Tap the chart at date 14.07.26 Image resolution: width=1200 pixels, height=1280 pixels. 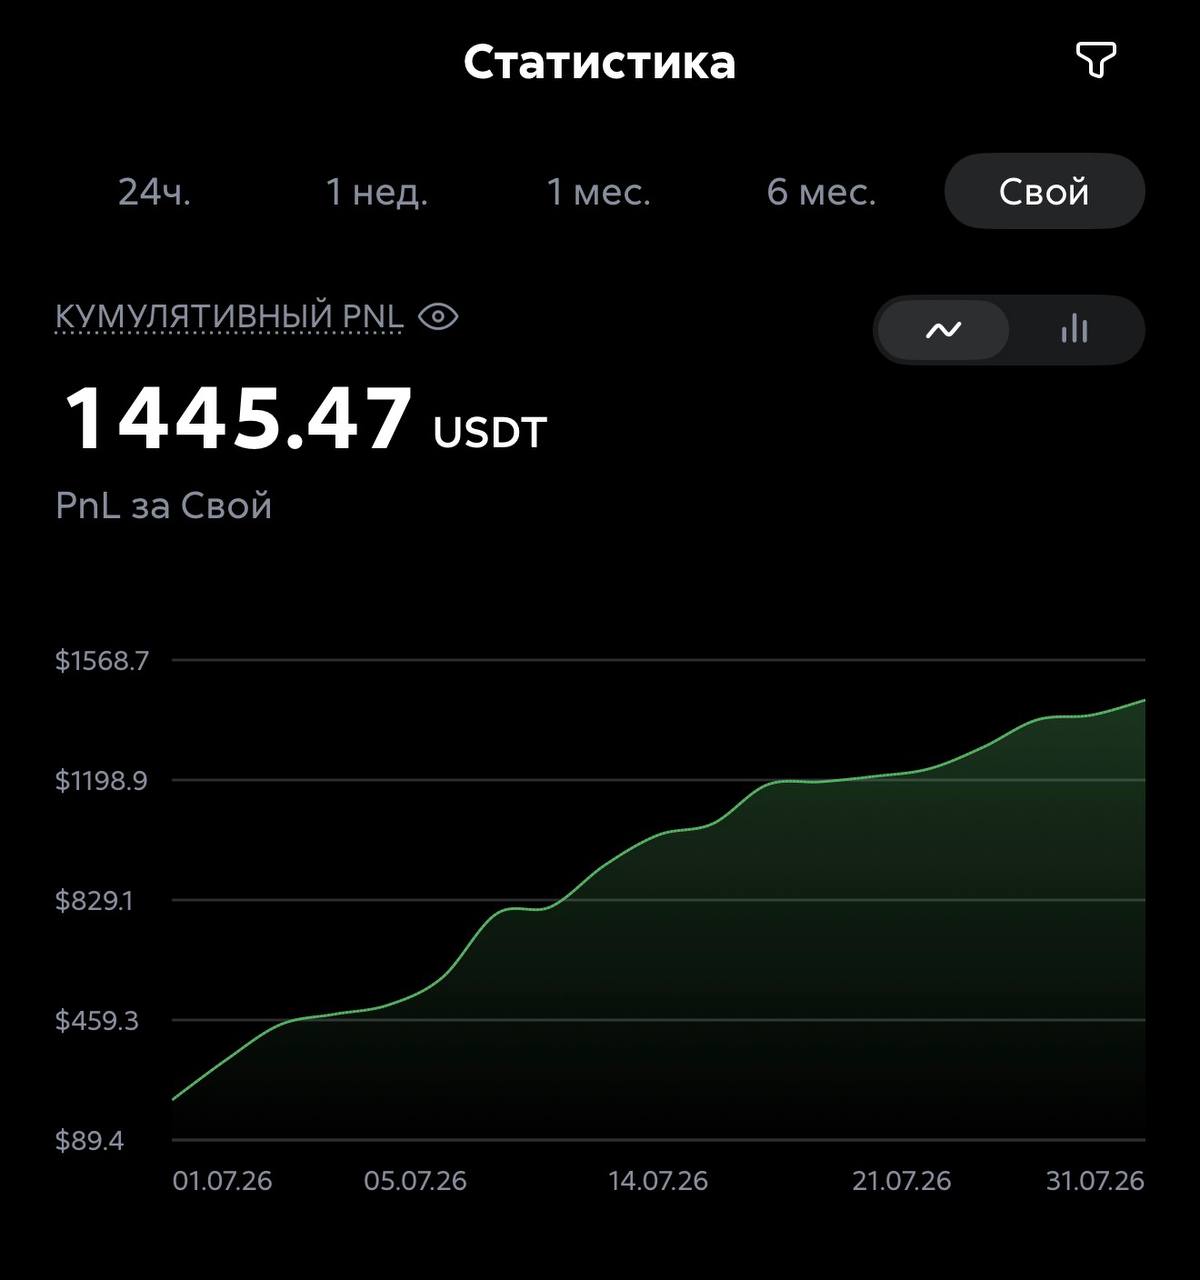click(658, 1181)
